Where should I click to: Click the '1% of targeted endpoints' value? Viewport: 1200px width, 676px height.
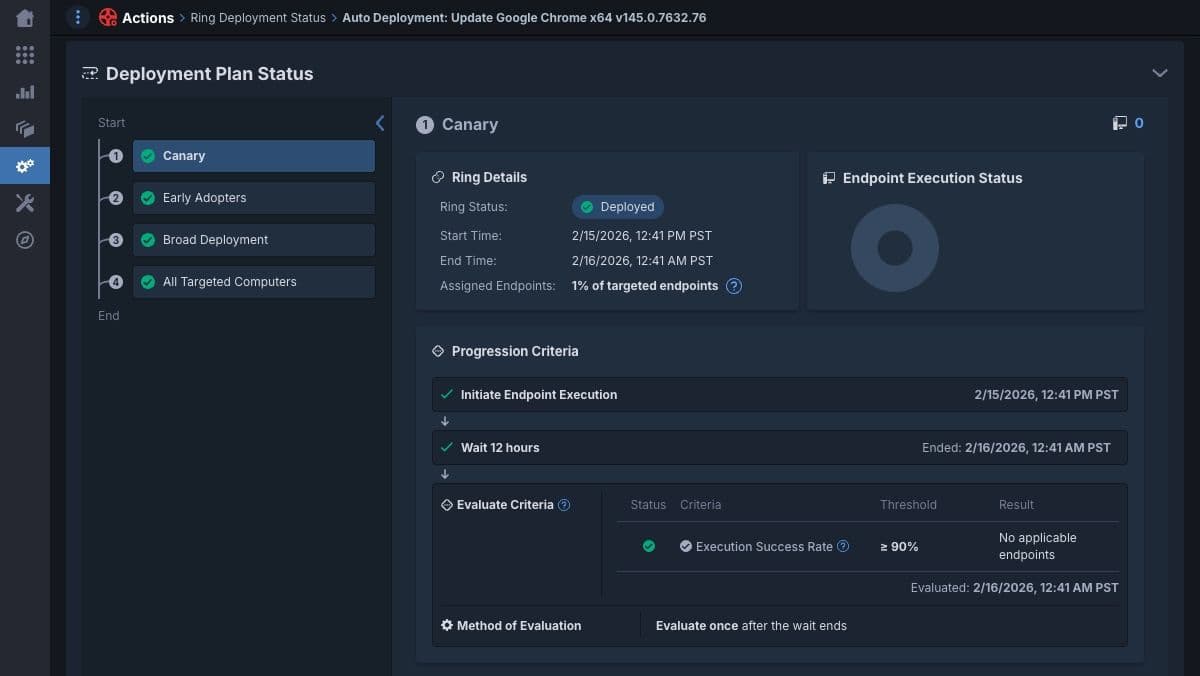point(645,286)
